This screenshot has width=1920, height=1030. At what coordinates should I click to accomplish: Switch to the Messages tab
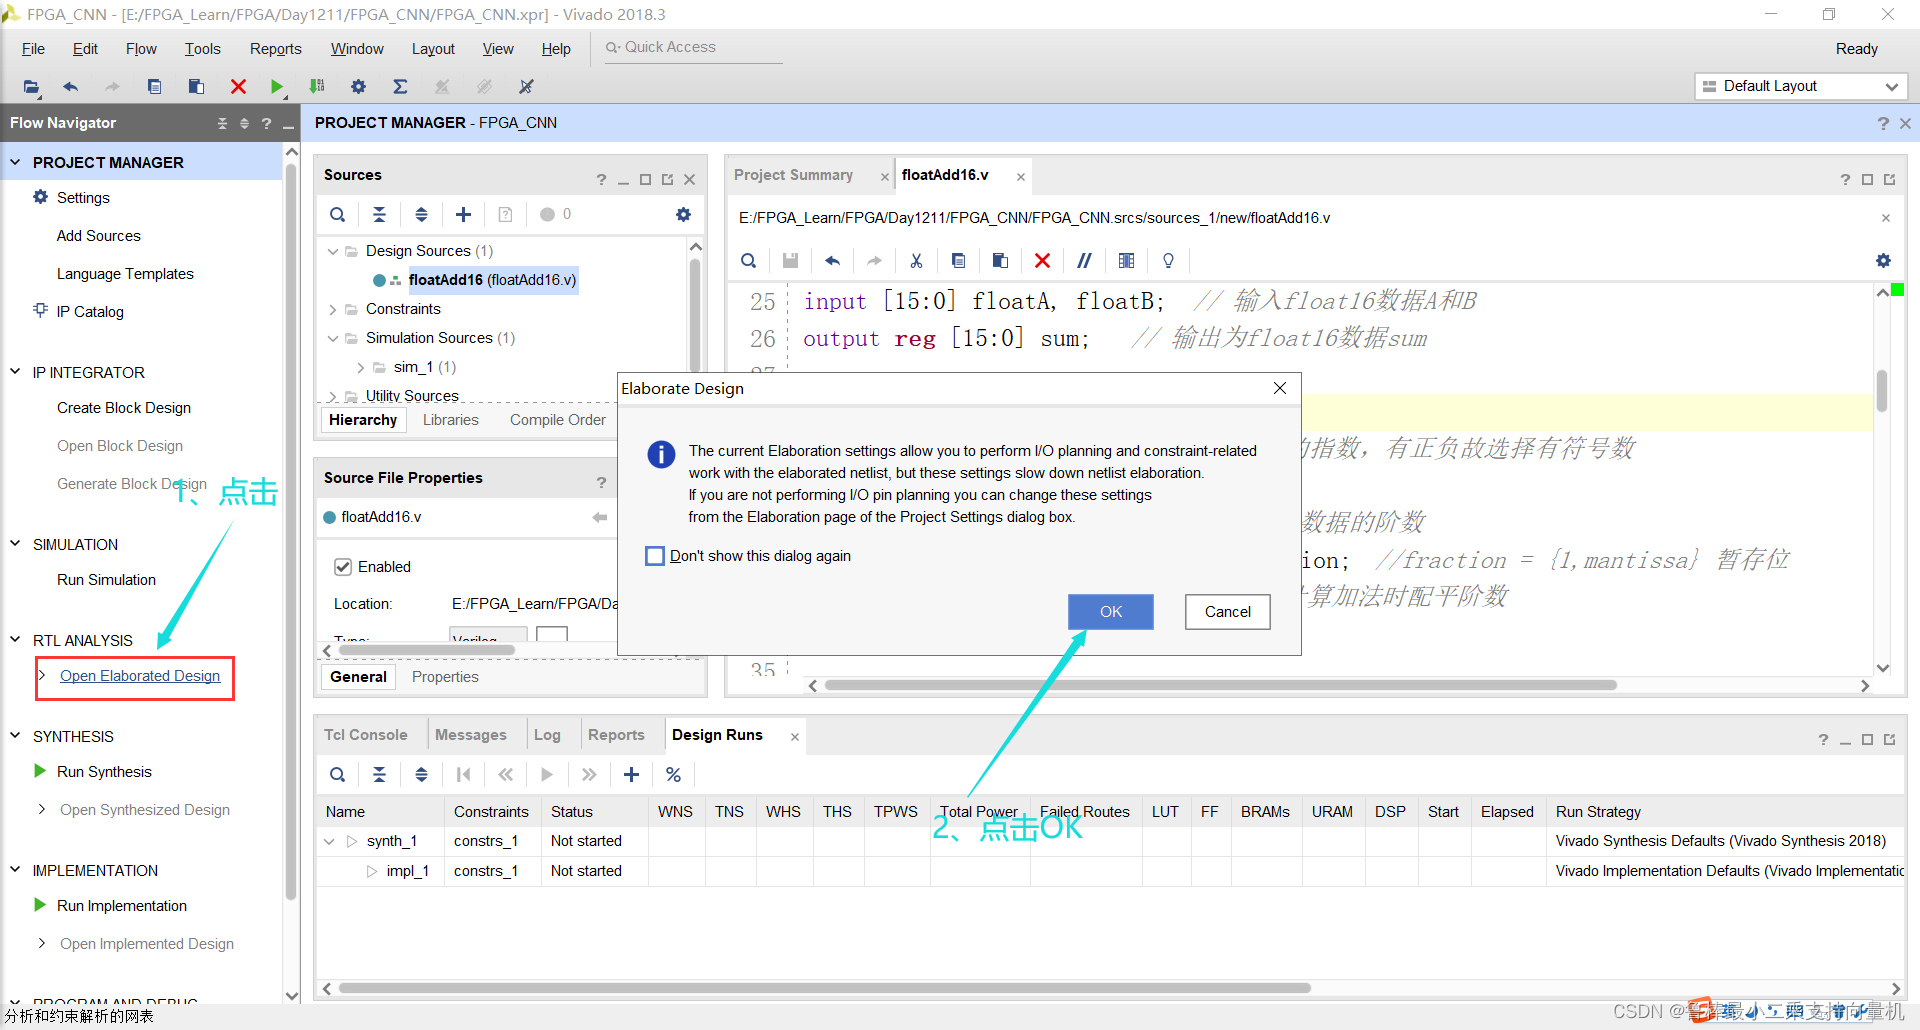point(470,735)
